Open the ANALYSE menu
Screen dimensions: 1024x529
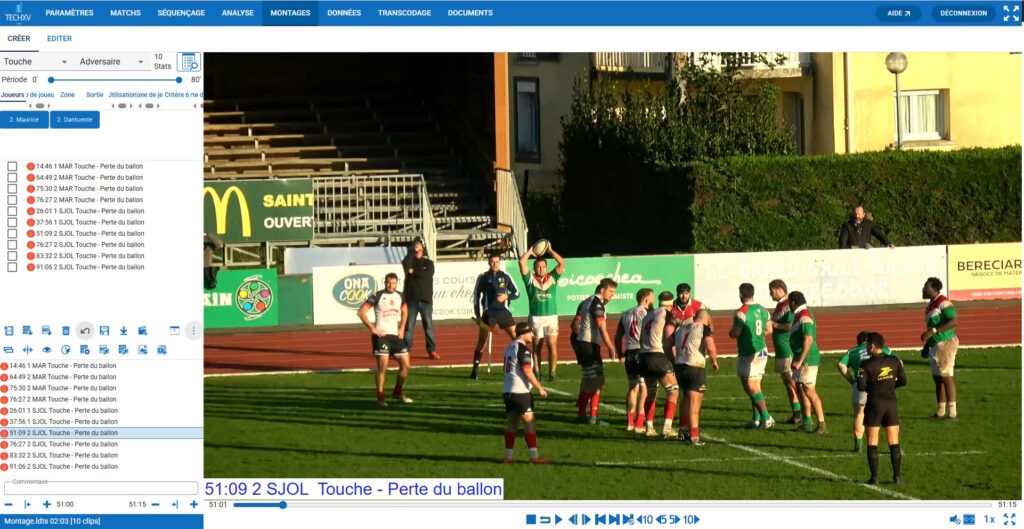pyautogui.click(x=238, y=13)
